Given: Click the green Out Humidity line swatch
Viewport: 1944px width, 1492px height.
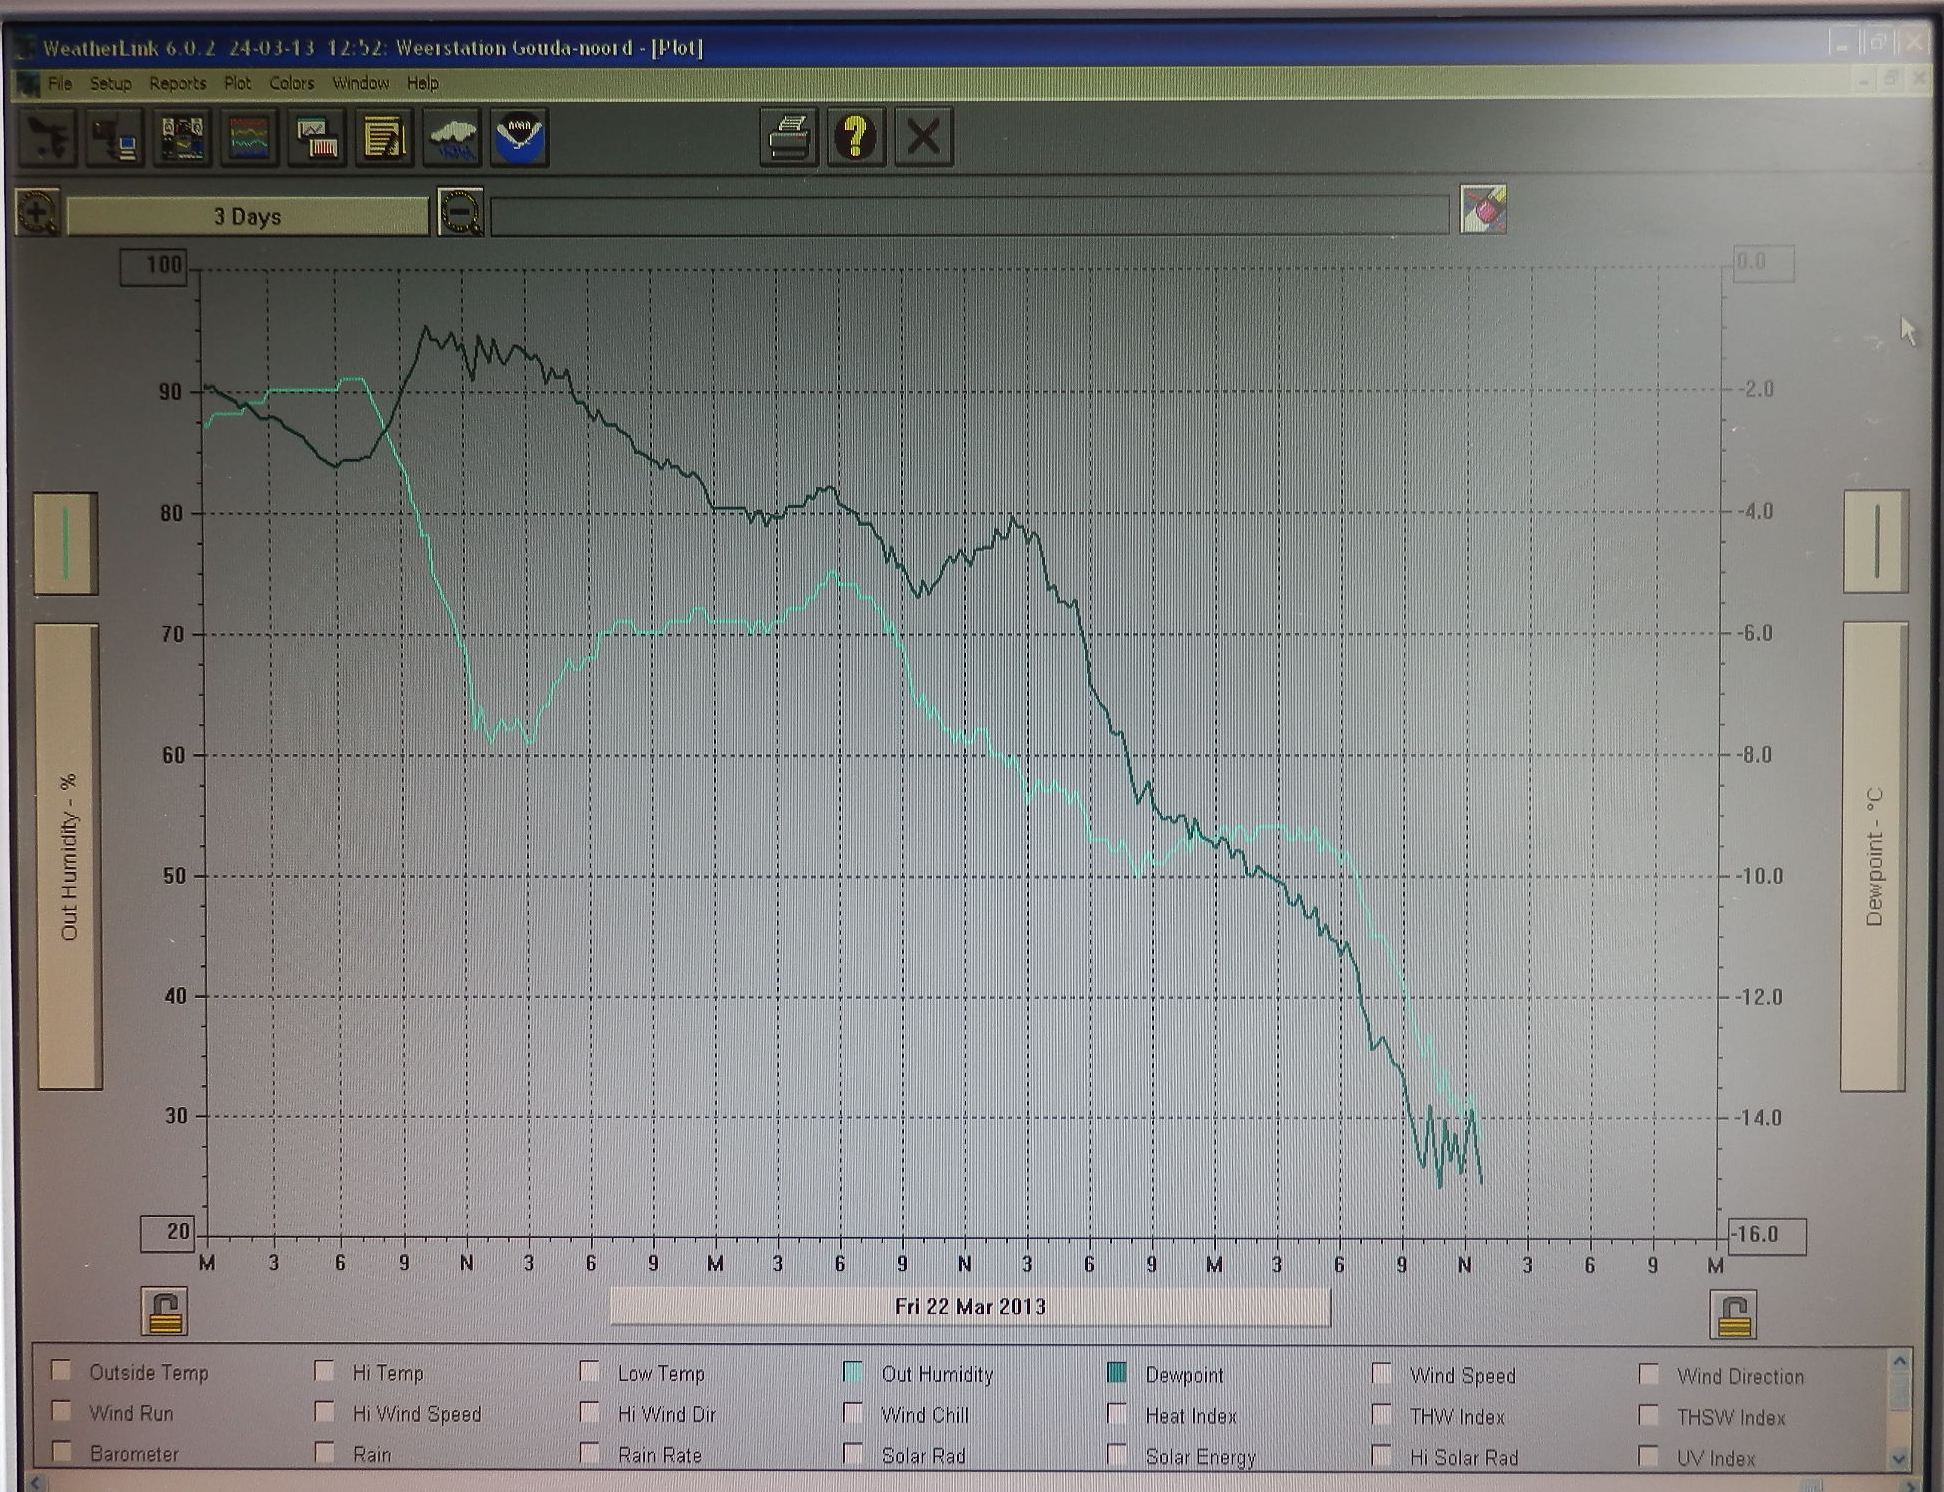Looking at the screenshot, I should 66,544.
